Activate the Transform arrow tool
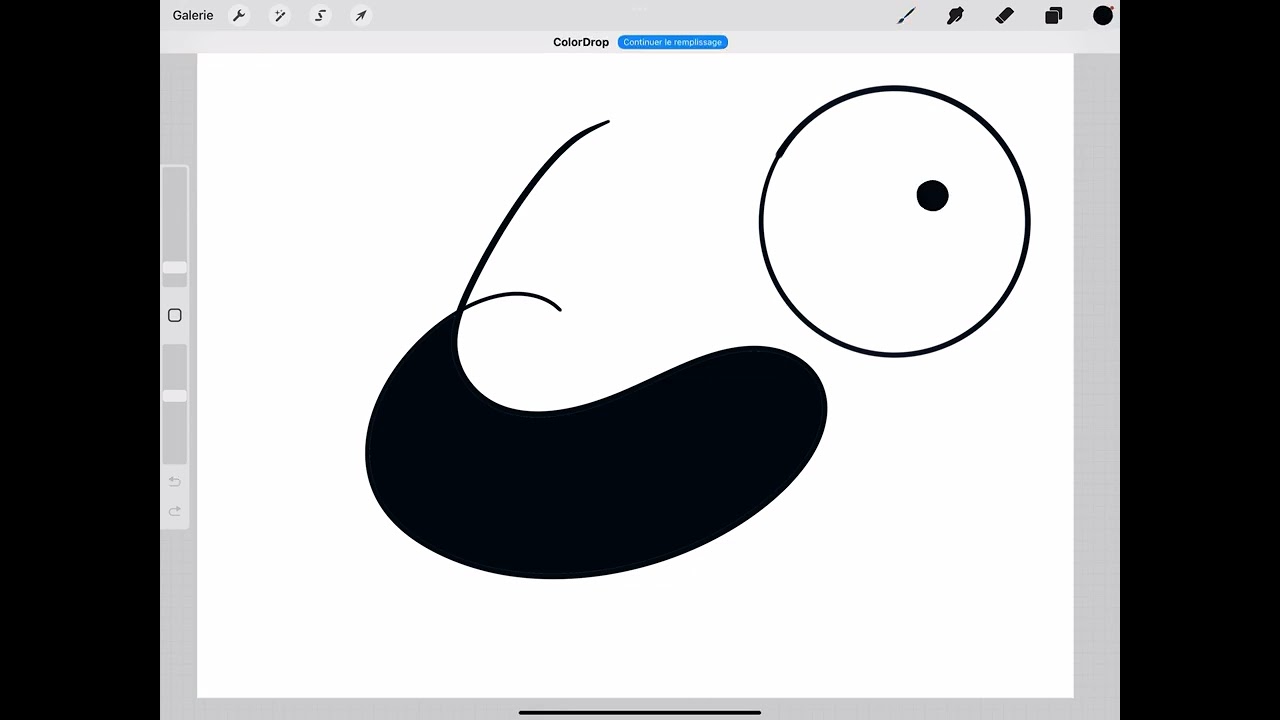 361,15
